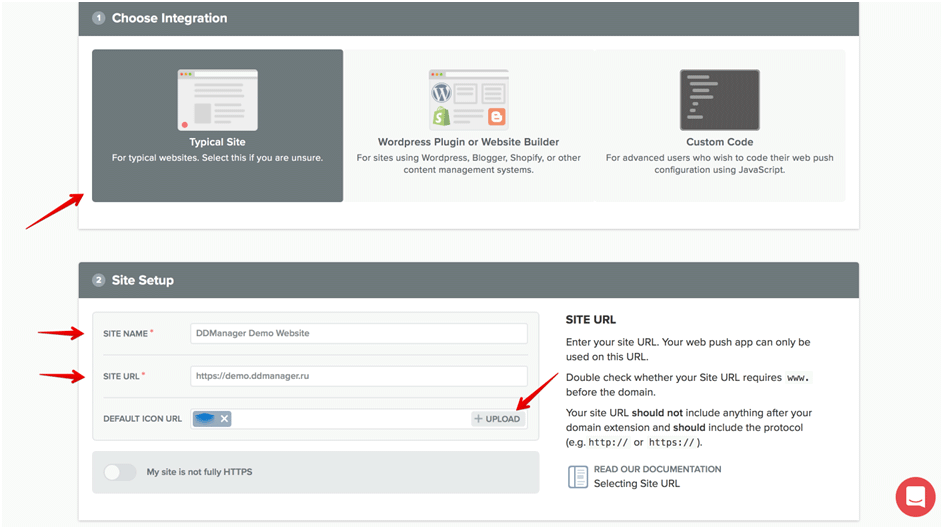Focus the Site URL text field
The height and width of the screenshot is (529, 943).
pyautogui.click(x=358, y=376)
